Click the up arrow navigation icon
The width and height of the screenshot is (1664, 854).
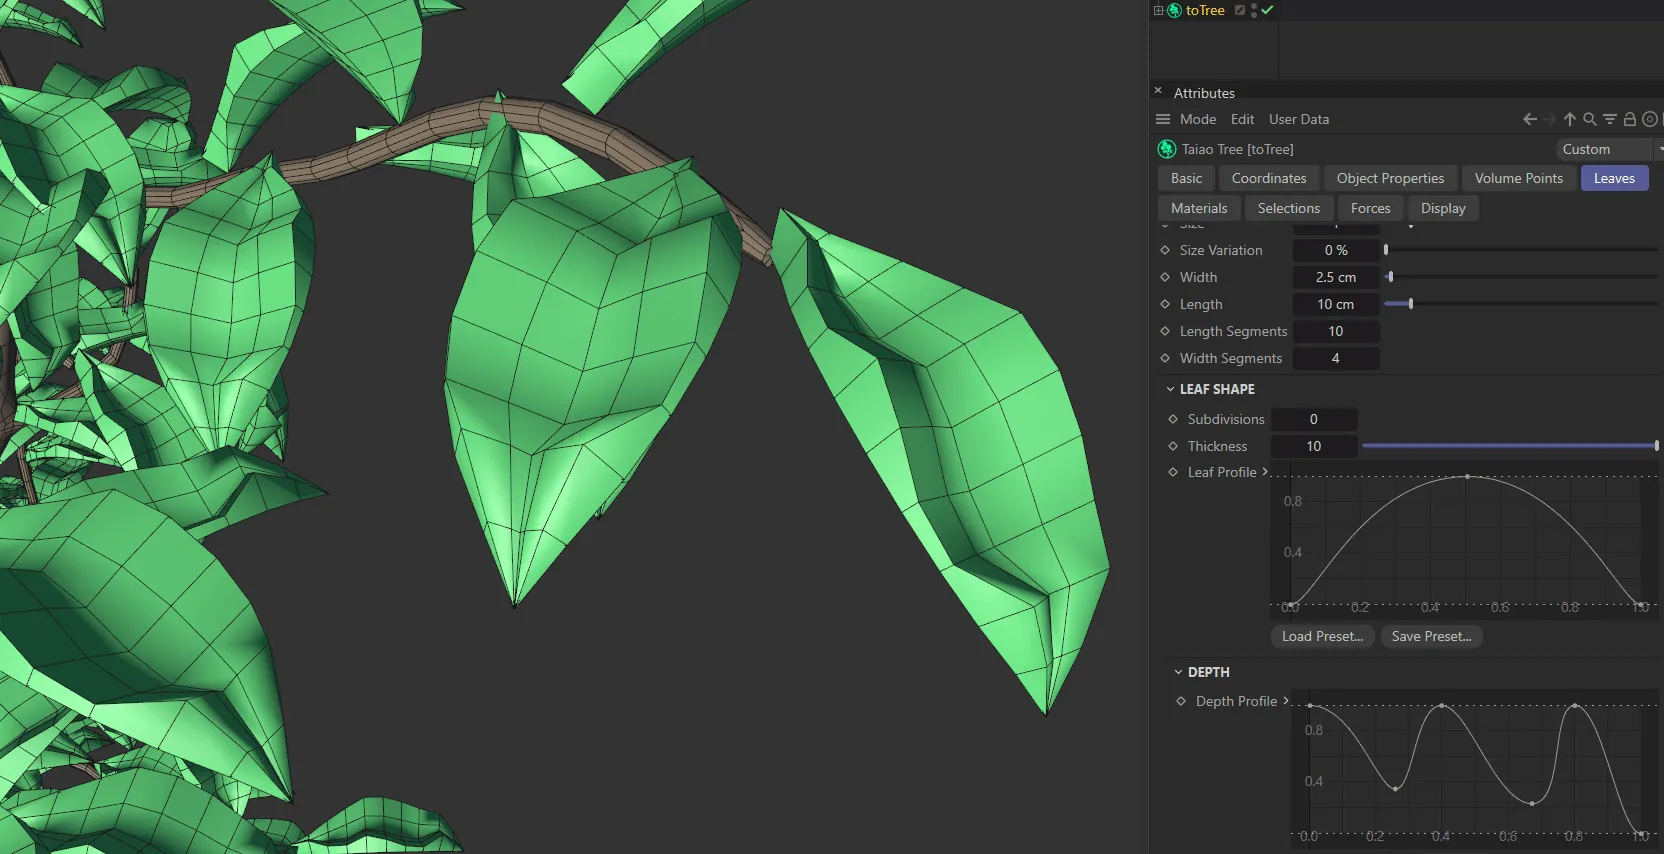(x=1570, y=119)
